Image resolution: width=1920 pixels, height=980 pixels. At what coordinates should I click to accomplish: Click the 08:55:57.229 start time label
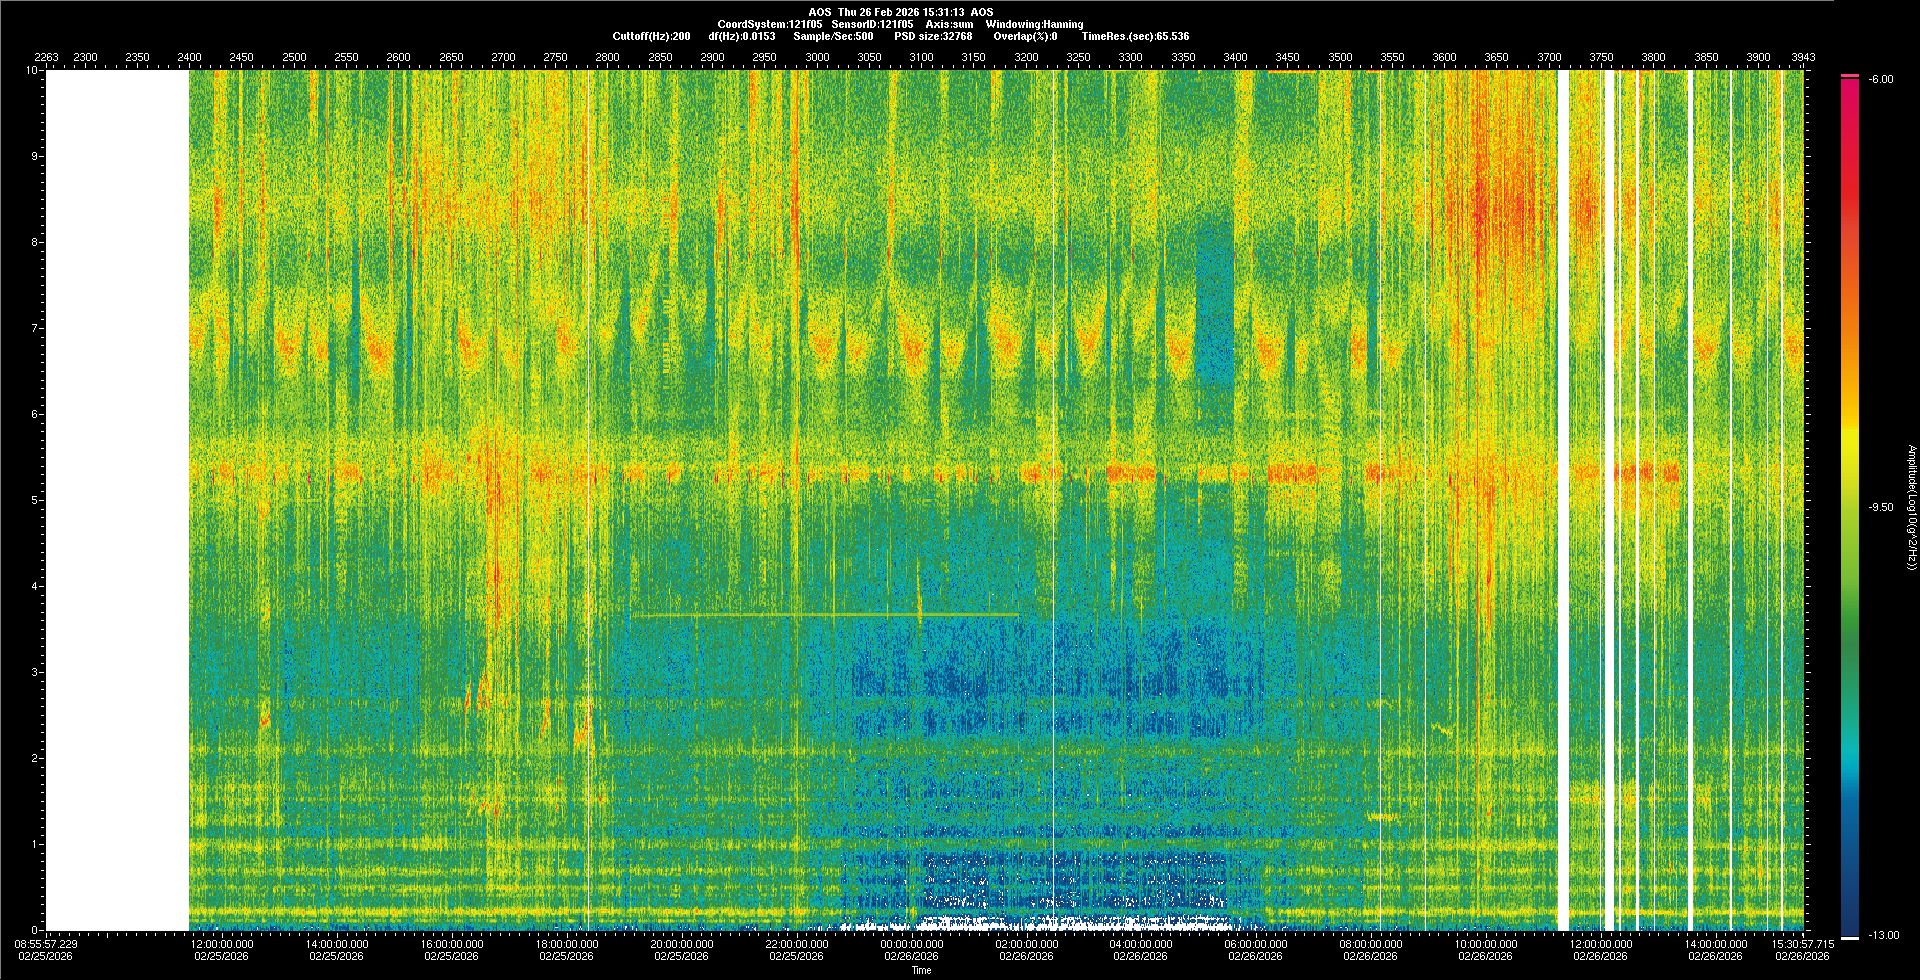coord(46,949)
